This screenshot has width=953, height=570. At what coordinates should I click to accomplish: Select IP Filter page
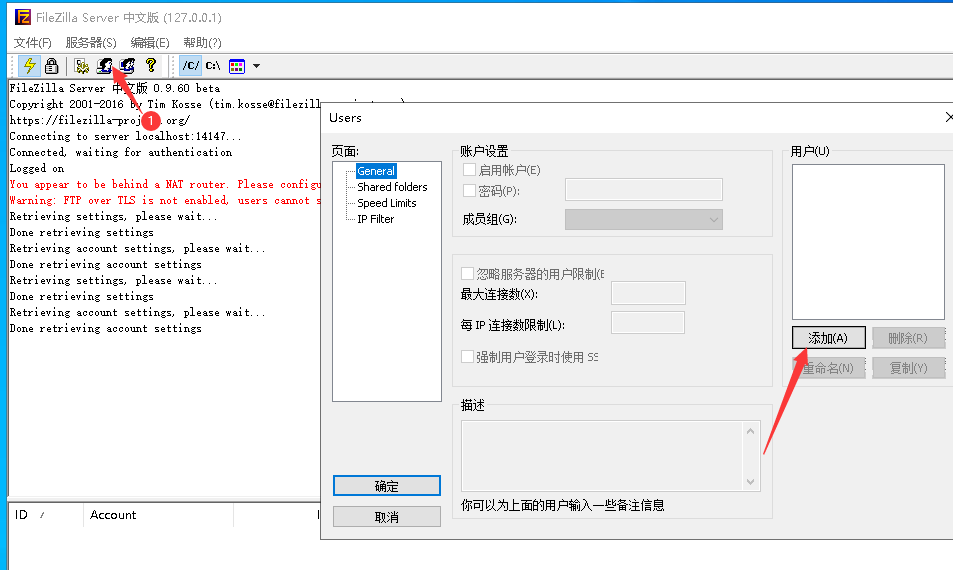[x=376, y=219]
